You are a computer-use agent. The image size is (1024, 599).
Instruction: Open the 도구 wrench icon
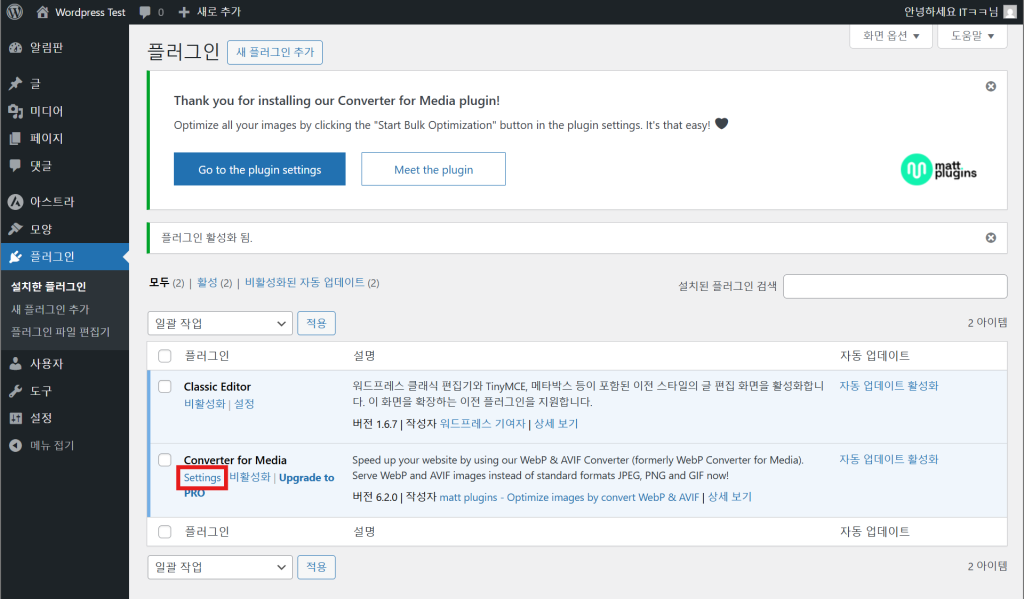point(16,391)
